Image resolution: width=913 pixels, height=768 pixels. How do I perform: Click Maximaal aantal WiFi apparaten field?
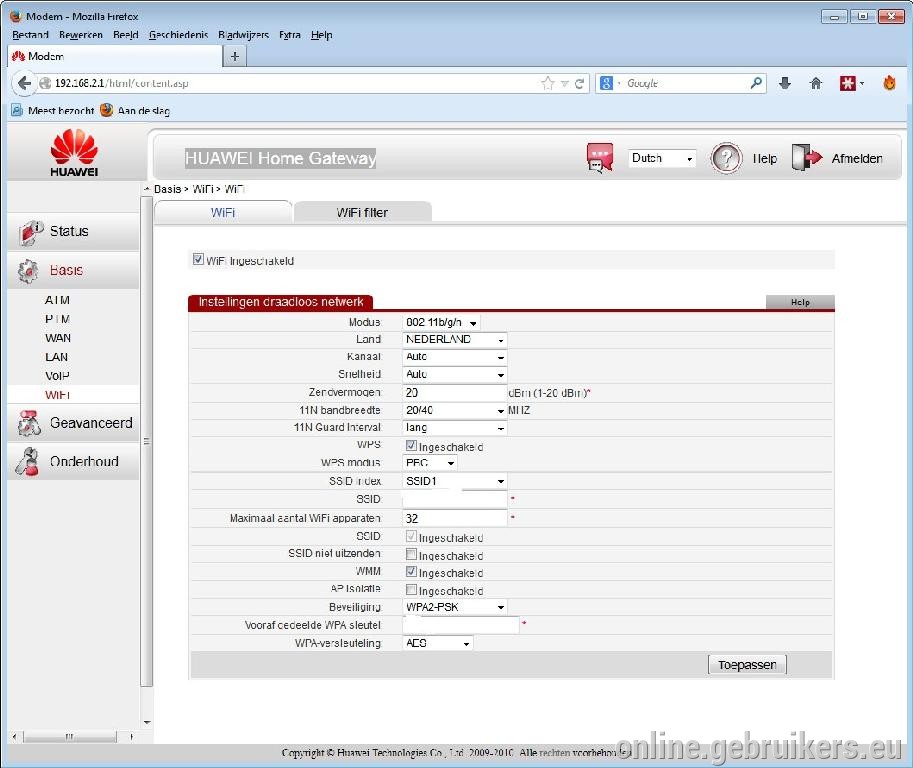(454, 518)
